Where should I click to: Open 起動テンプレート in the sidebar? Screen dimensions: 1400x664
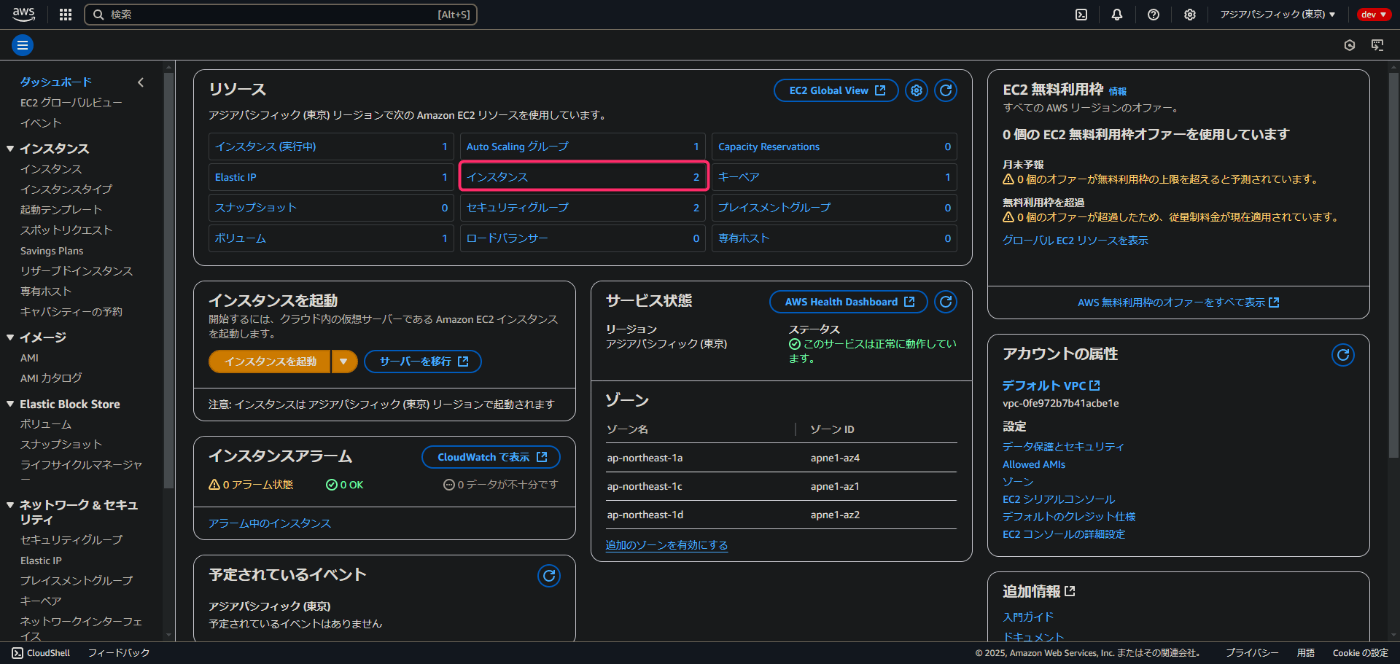(x=61, y=210)
